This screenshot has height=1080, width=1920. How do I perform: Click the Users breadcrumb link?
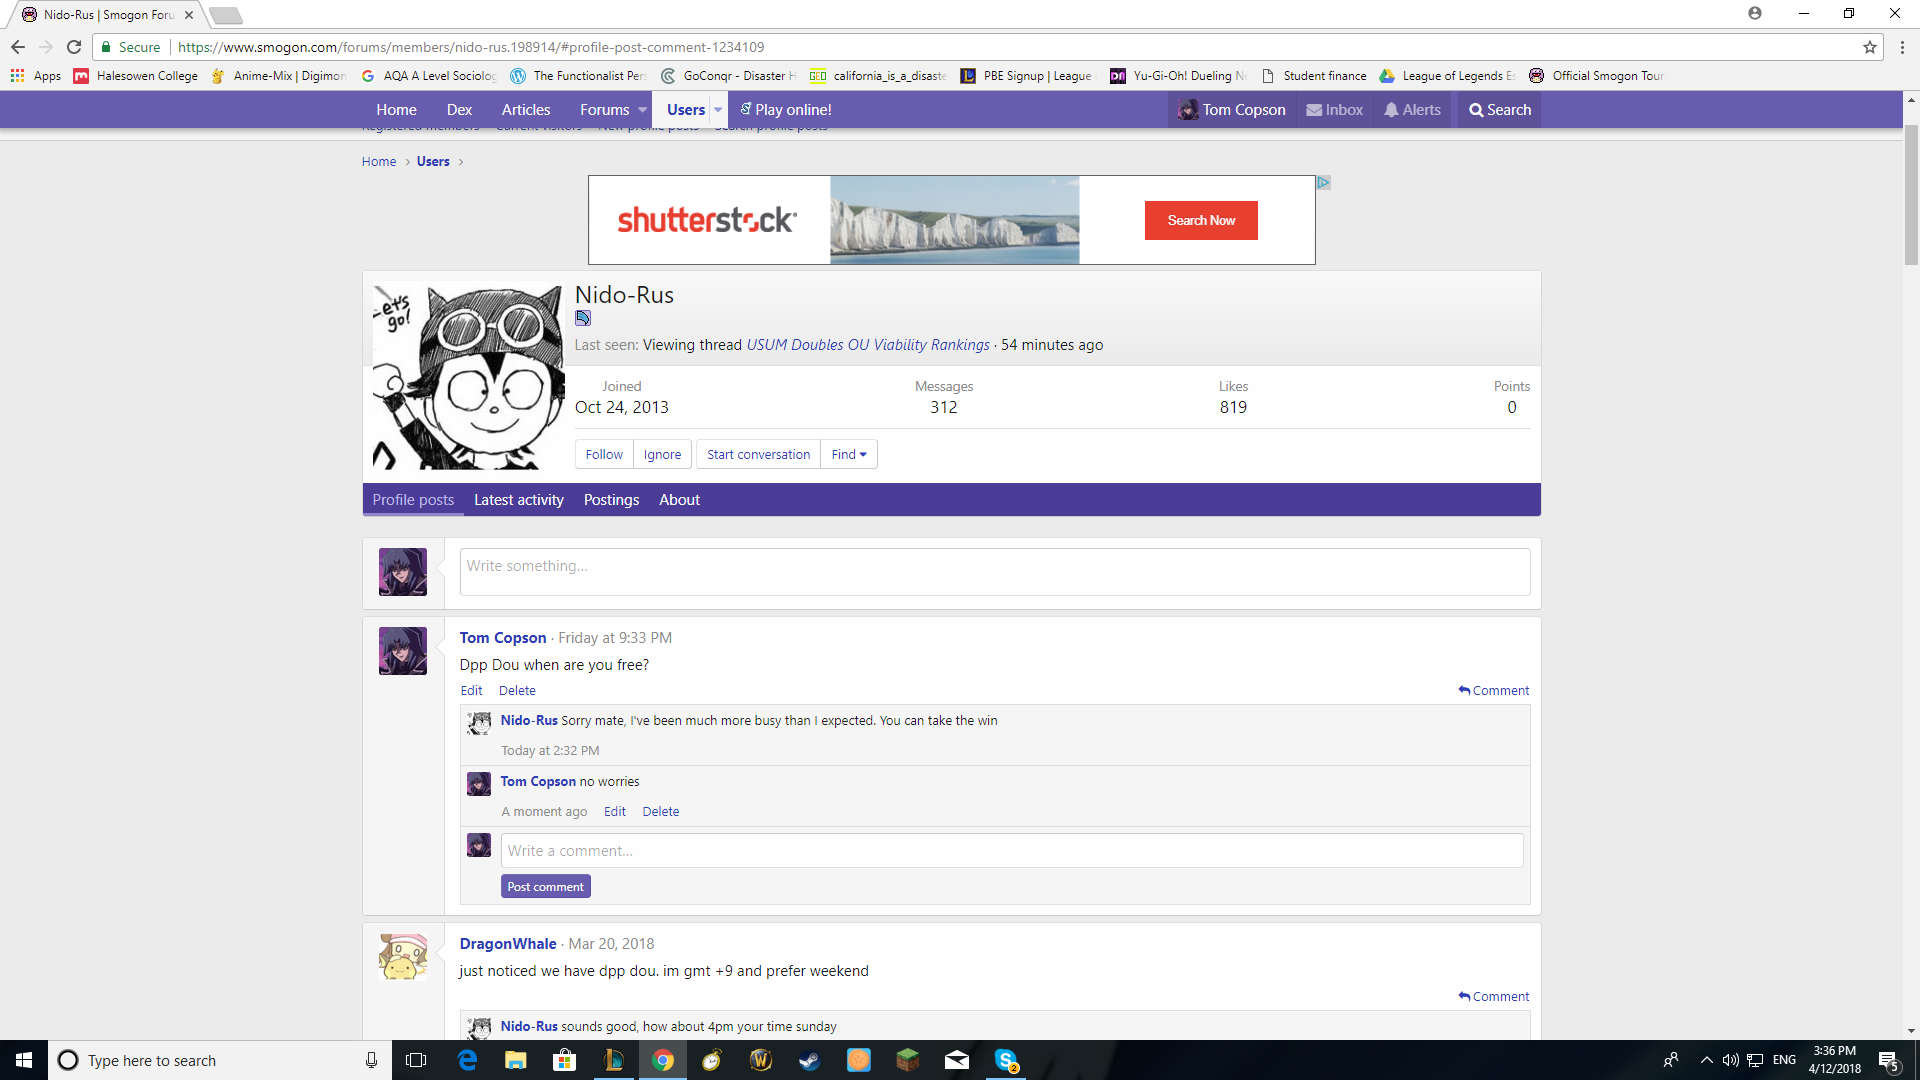click(x=433, y=162)
